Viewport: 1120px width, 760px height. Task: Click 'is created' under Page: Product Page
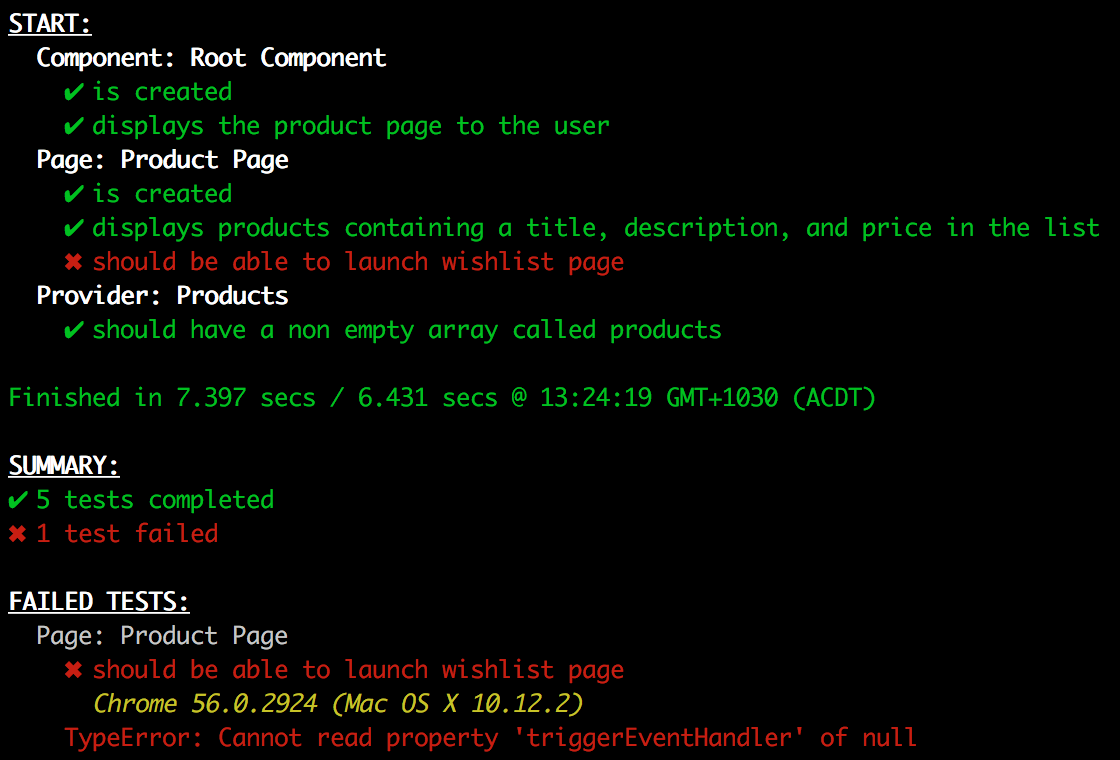pos(162,194)
